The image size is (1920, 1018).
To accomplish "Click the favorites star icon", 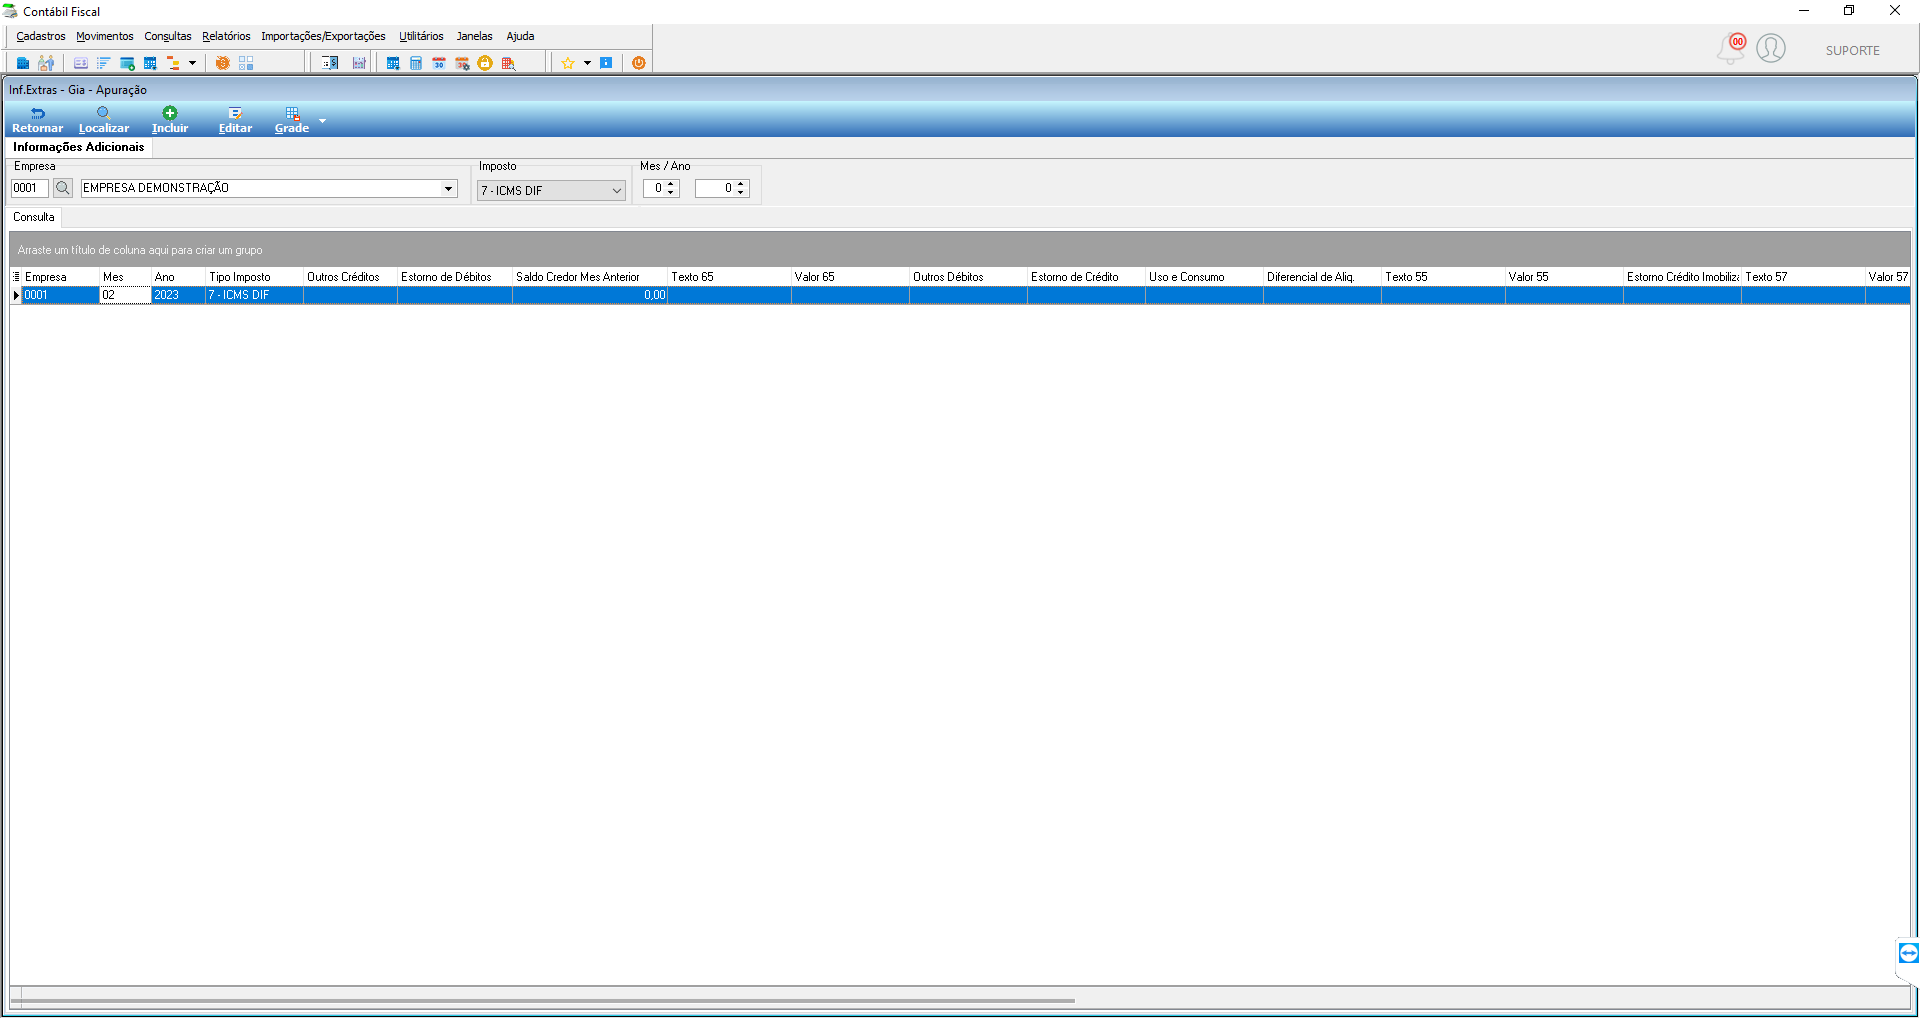I will (x=568, y=63).
